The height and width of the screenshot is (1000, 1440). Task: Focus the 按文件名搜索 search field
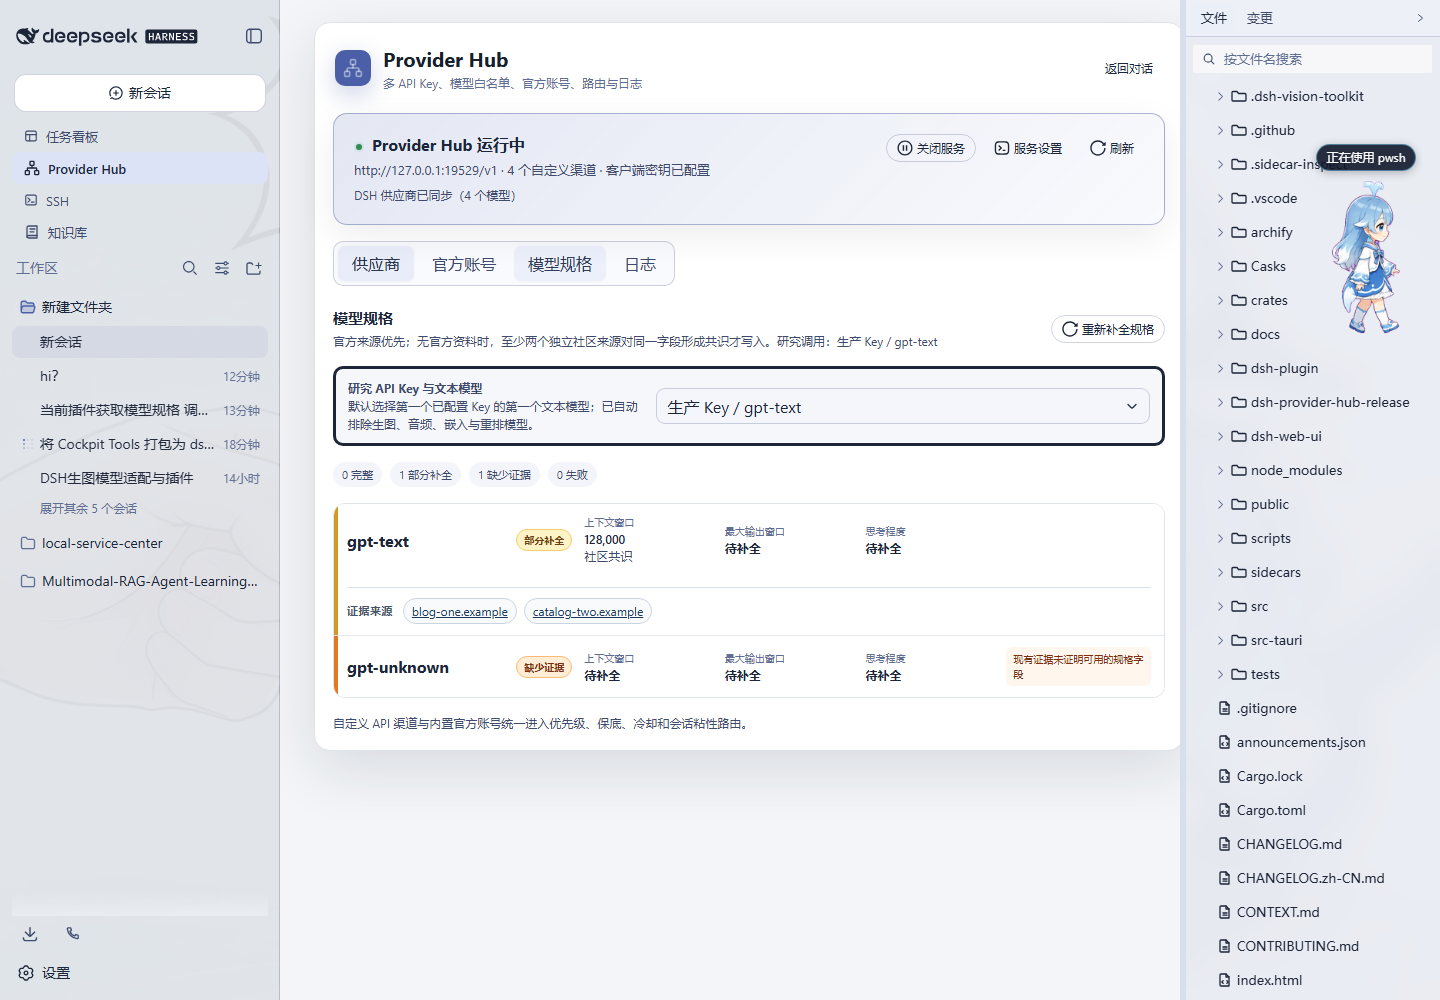tap(1313, 59)
